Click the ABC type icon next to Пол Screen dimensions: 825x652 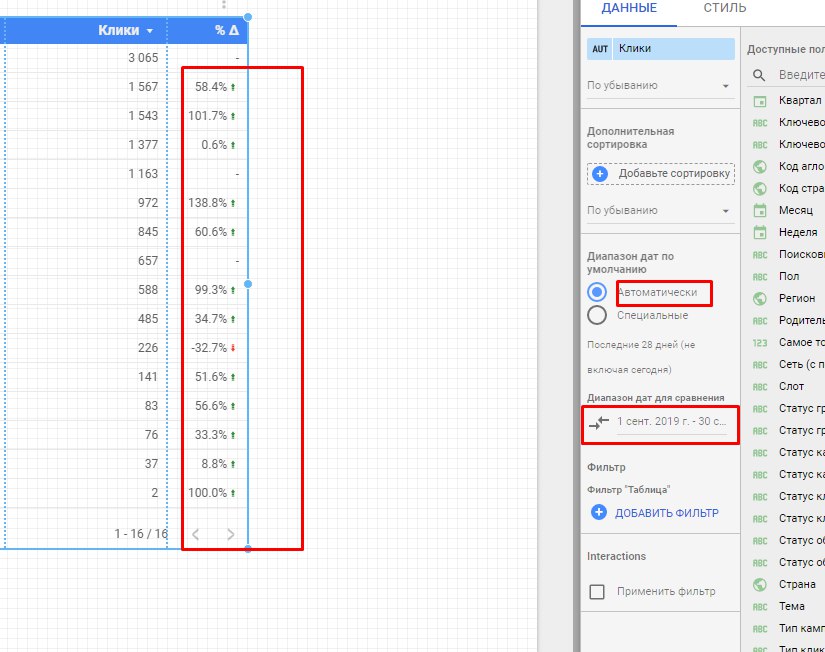pos(760,277)
